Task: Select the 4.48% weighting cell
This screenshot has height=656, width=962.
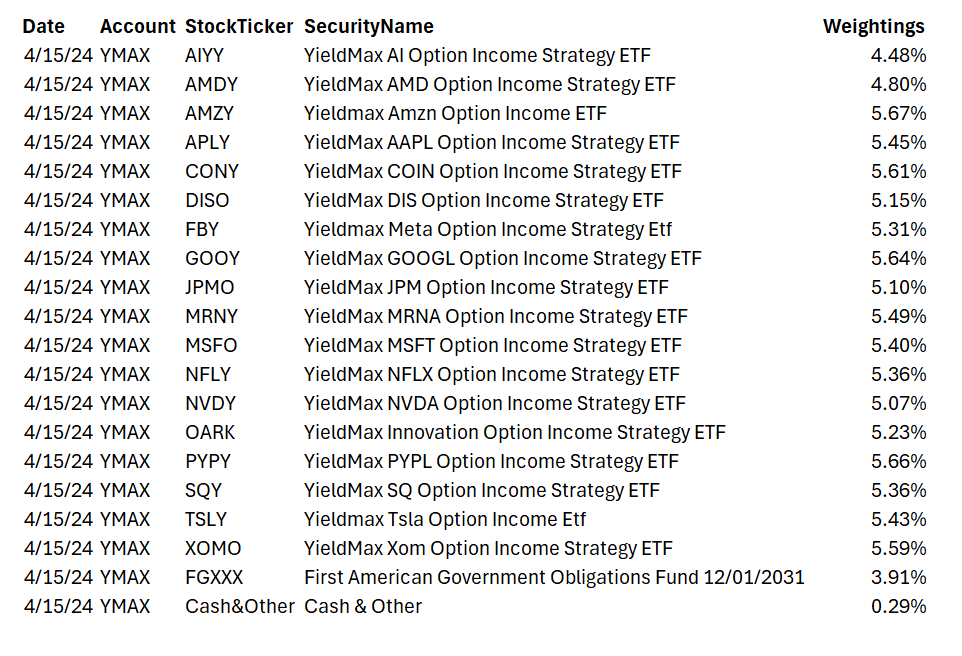Action: coord(898,56)
